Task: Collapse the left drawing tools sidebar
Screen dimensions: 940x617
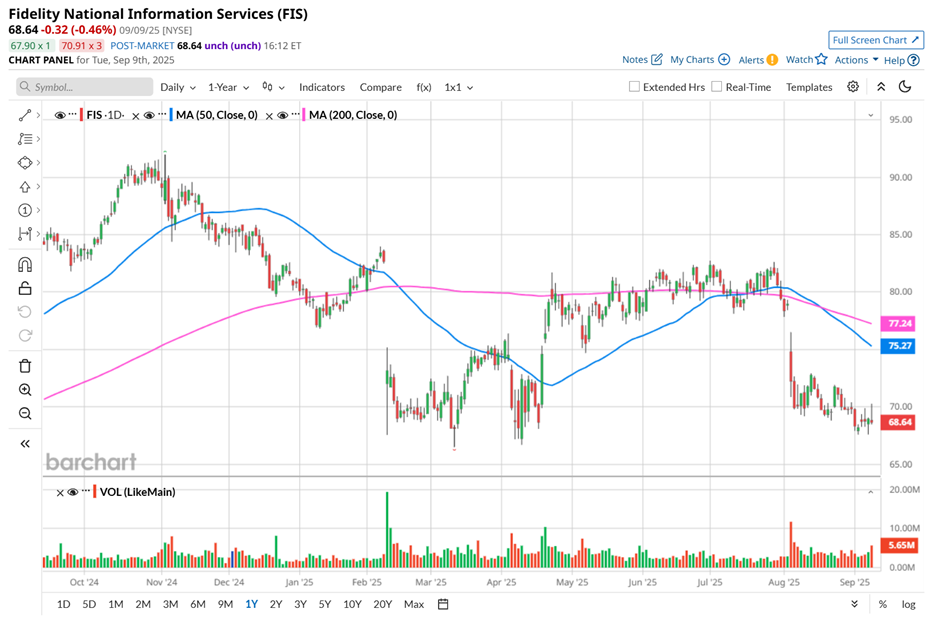Action: (x=25, y=444)
